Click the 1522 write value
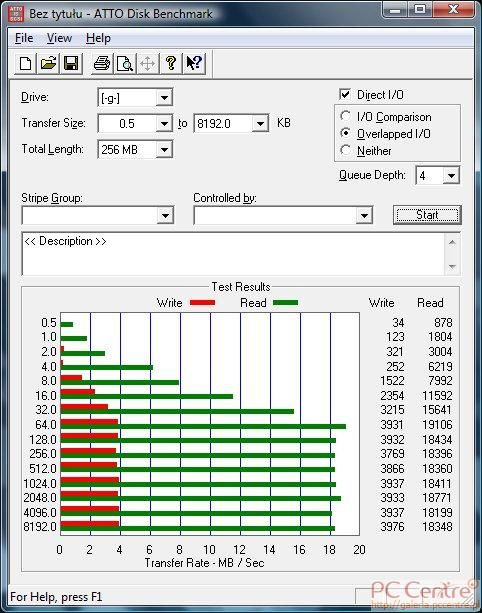Viewport: 482px width, 613px height. click(392, 380)
